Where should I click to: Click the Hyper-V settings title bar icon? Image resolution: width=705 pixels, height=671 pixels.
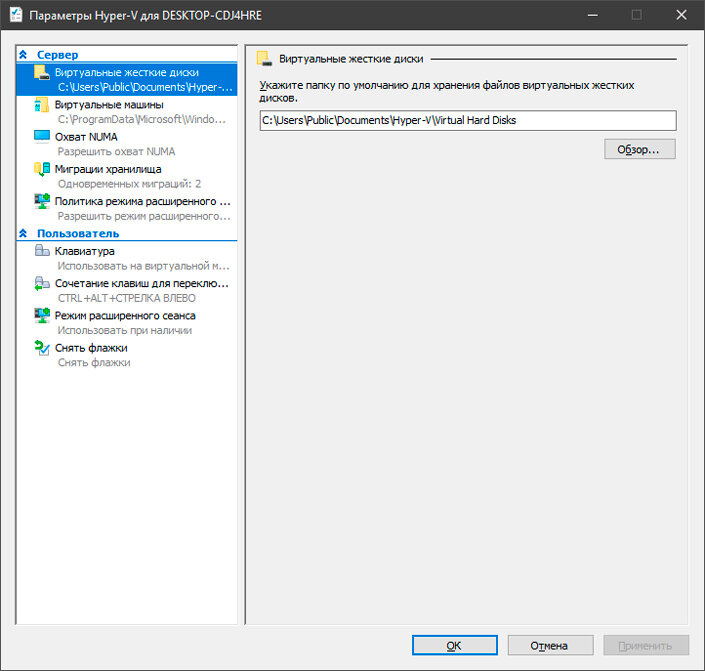(16, 15)
